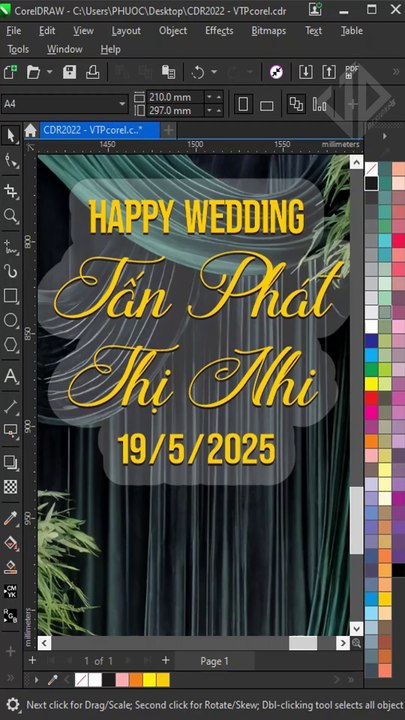
Task: Select the Color Eyedropper tool
Action: (x=10, y=518)
